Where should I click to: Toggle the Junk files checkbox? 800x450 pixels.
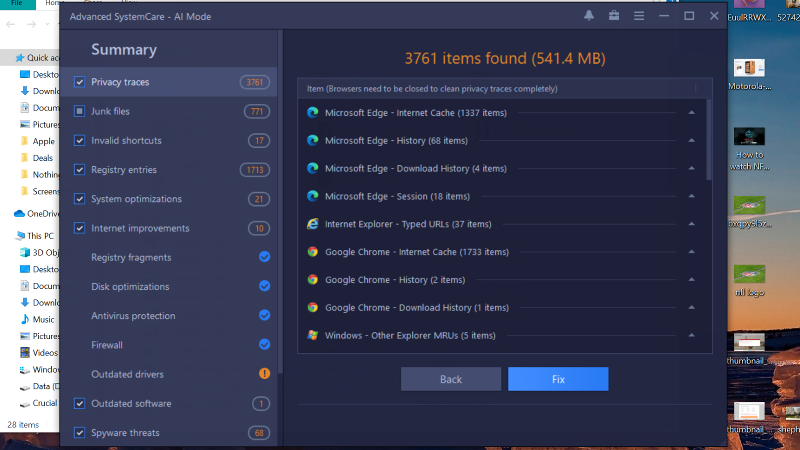click(x=79, y=111)
